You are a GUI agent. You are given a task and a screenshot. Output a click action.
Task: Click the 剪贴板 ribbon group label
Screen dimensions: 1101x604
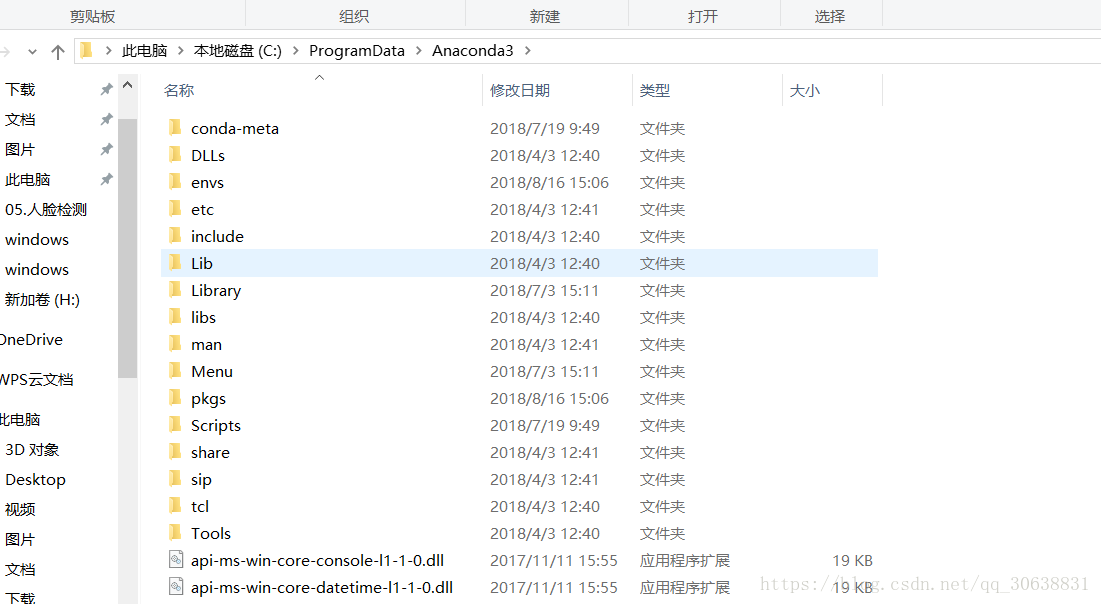click(x=93, y=16)
